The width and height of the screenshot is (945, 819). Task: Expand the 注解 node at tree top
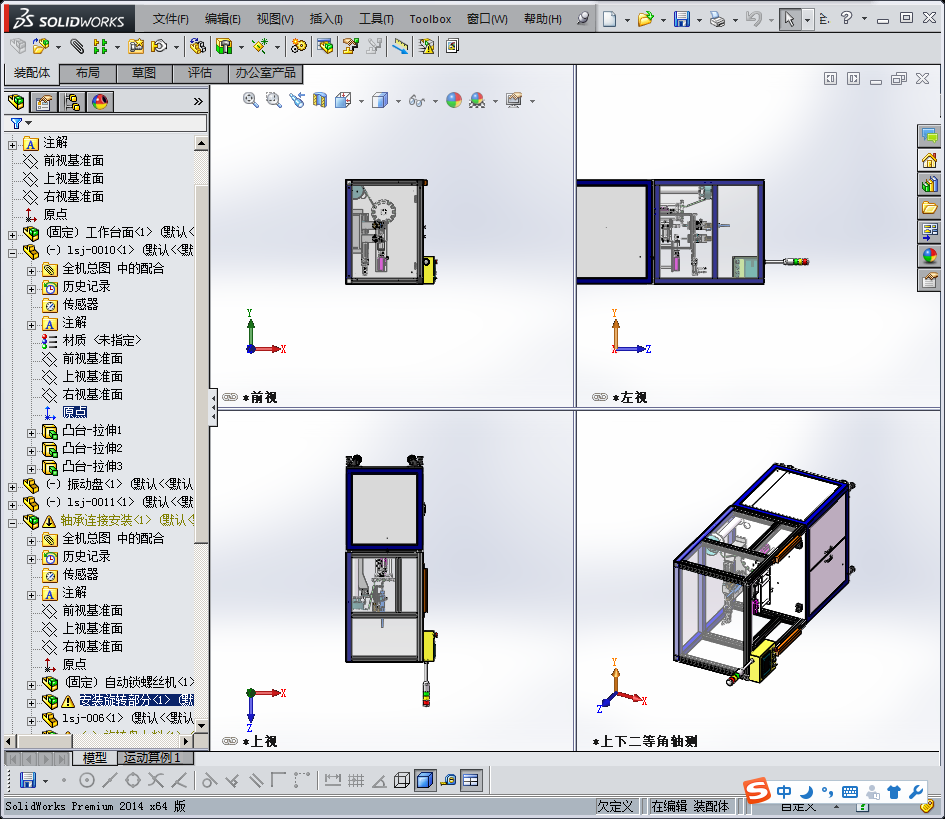[13, 145]
